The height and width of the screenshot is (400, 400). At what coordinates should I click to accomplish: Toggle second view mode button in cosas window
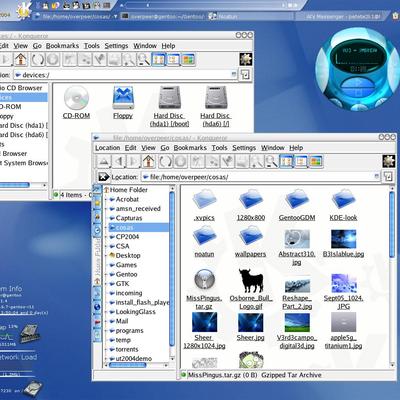[301, 162]
